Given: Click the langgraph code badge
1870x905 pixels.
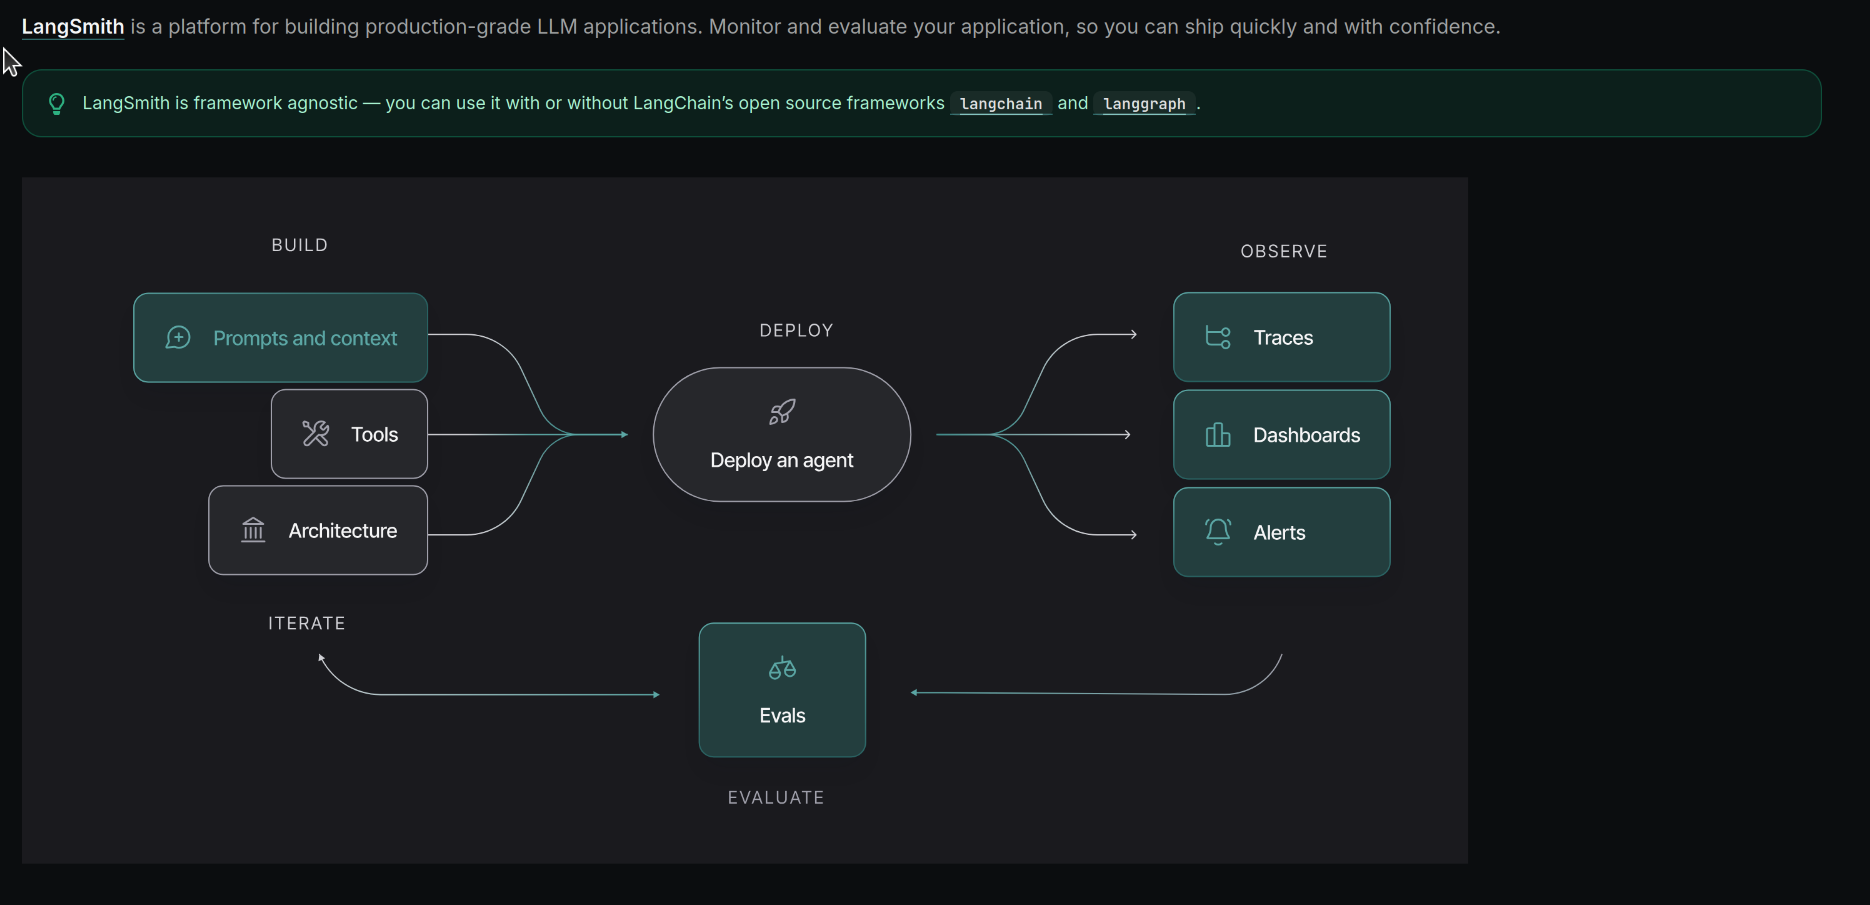Looking at the screenshot, I should pyautogui.click(x=1144, y=103).
